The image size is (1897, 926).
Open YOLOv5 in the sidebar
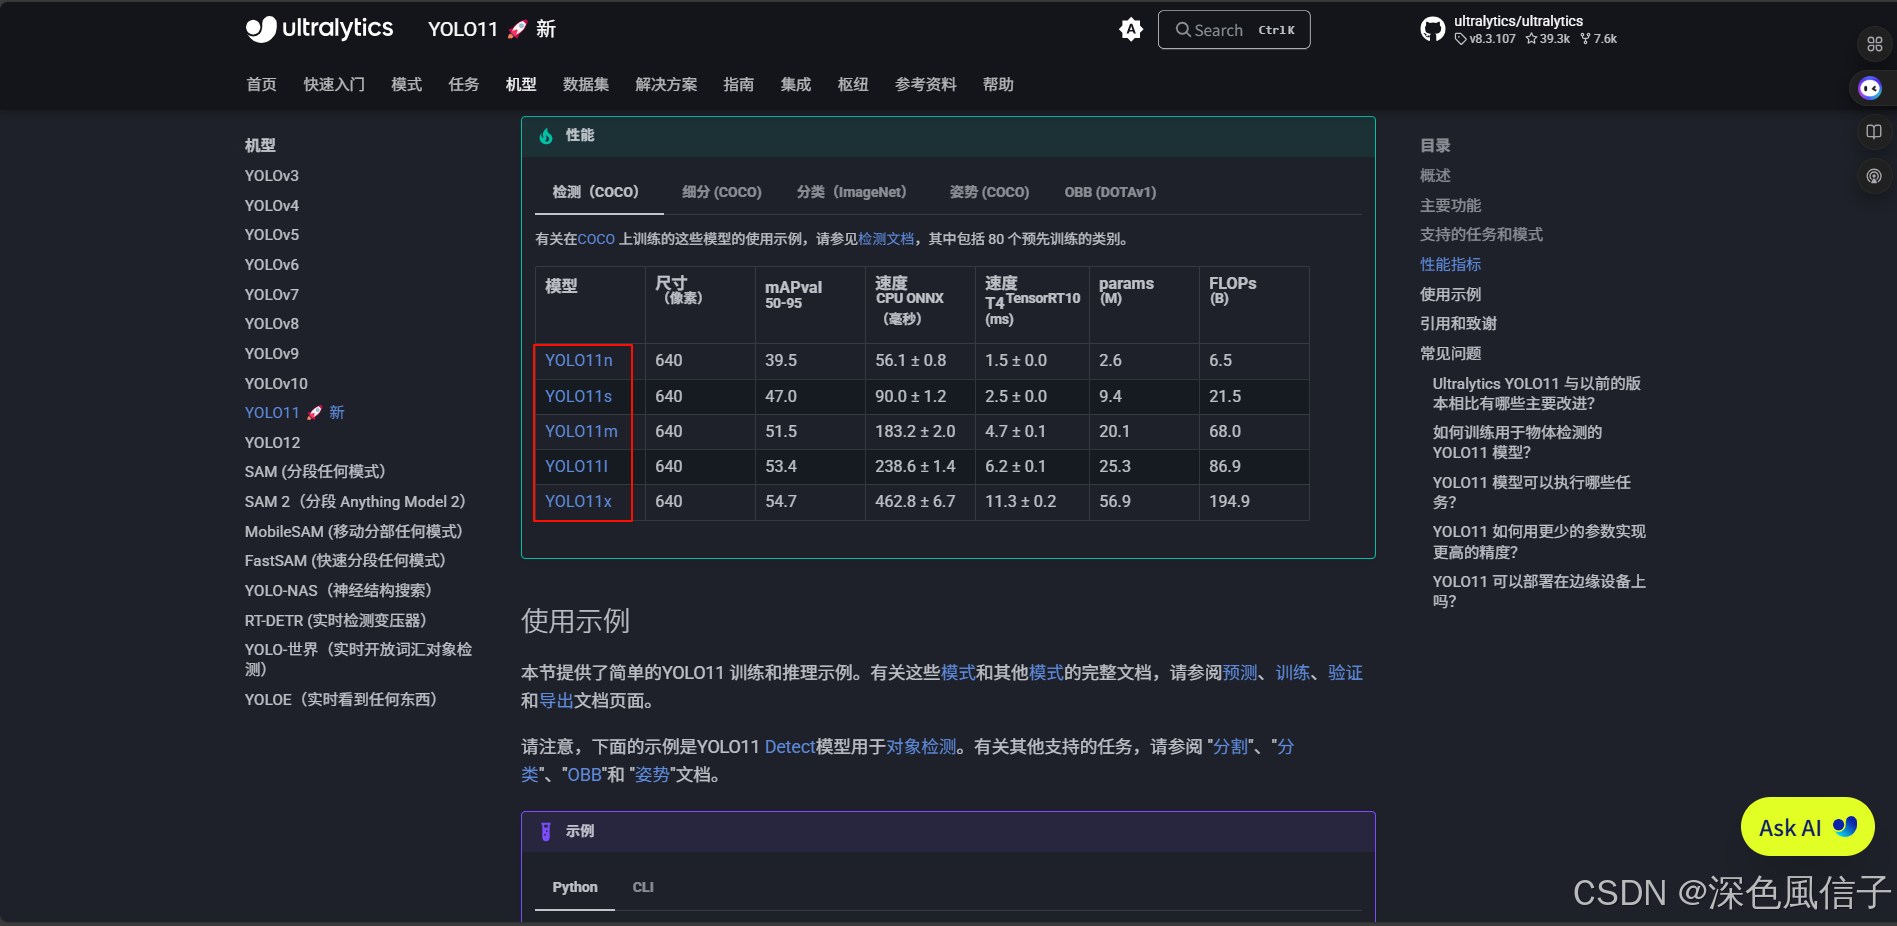coord(272,235)
